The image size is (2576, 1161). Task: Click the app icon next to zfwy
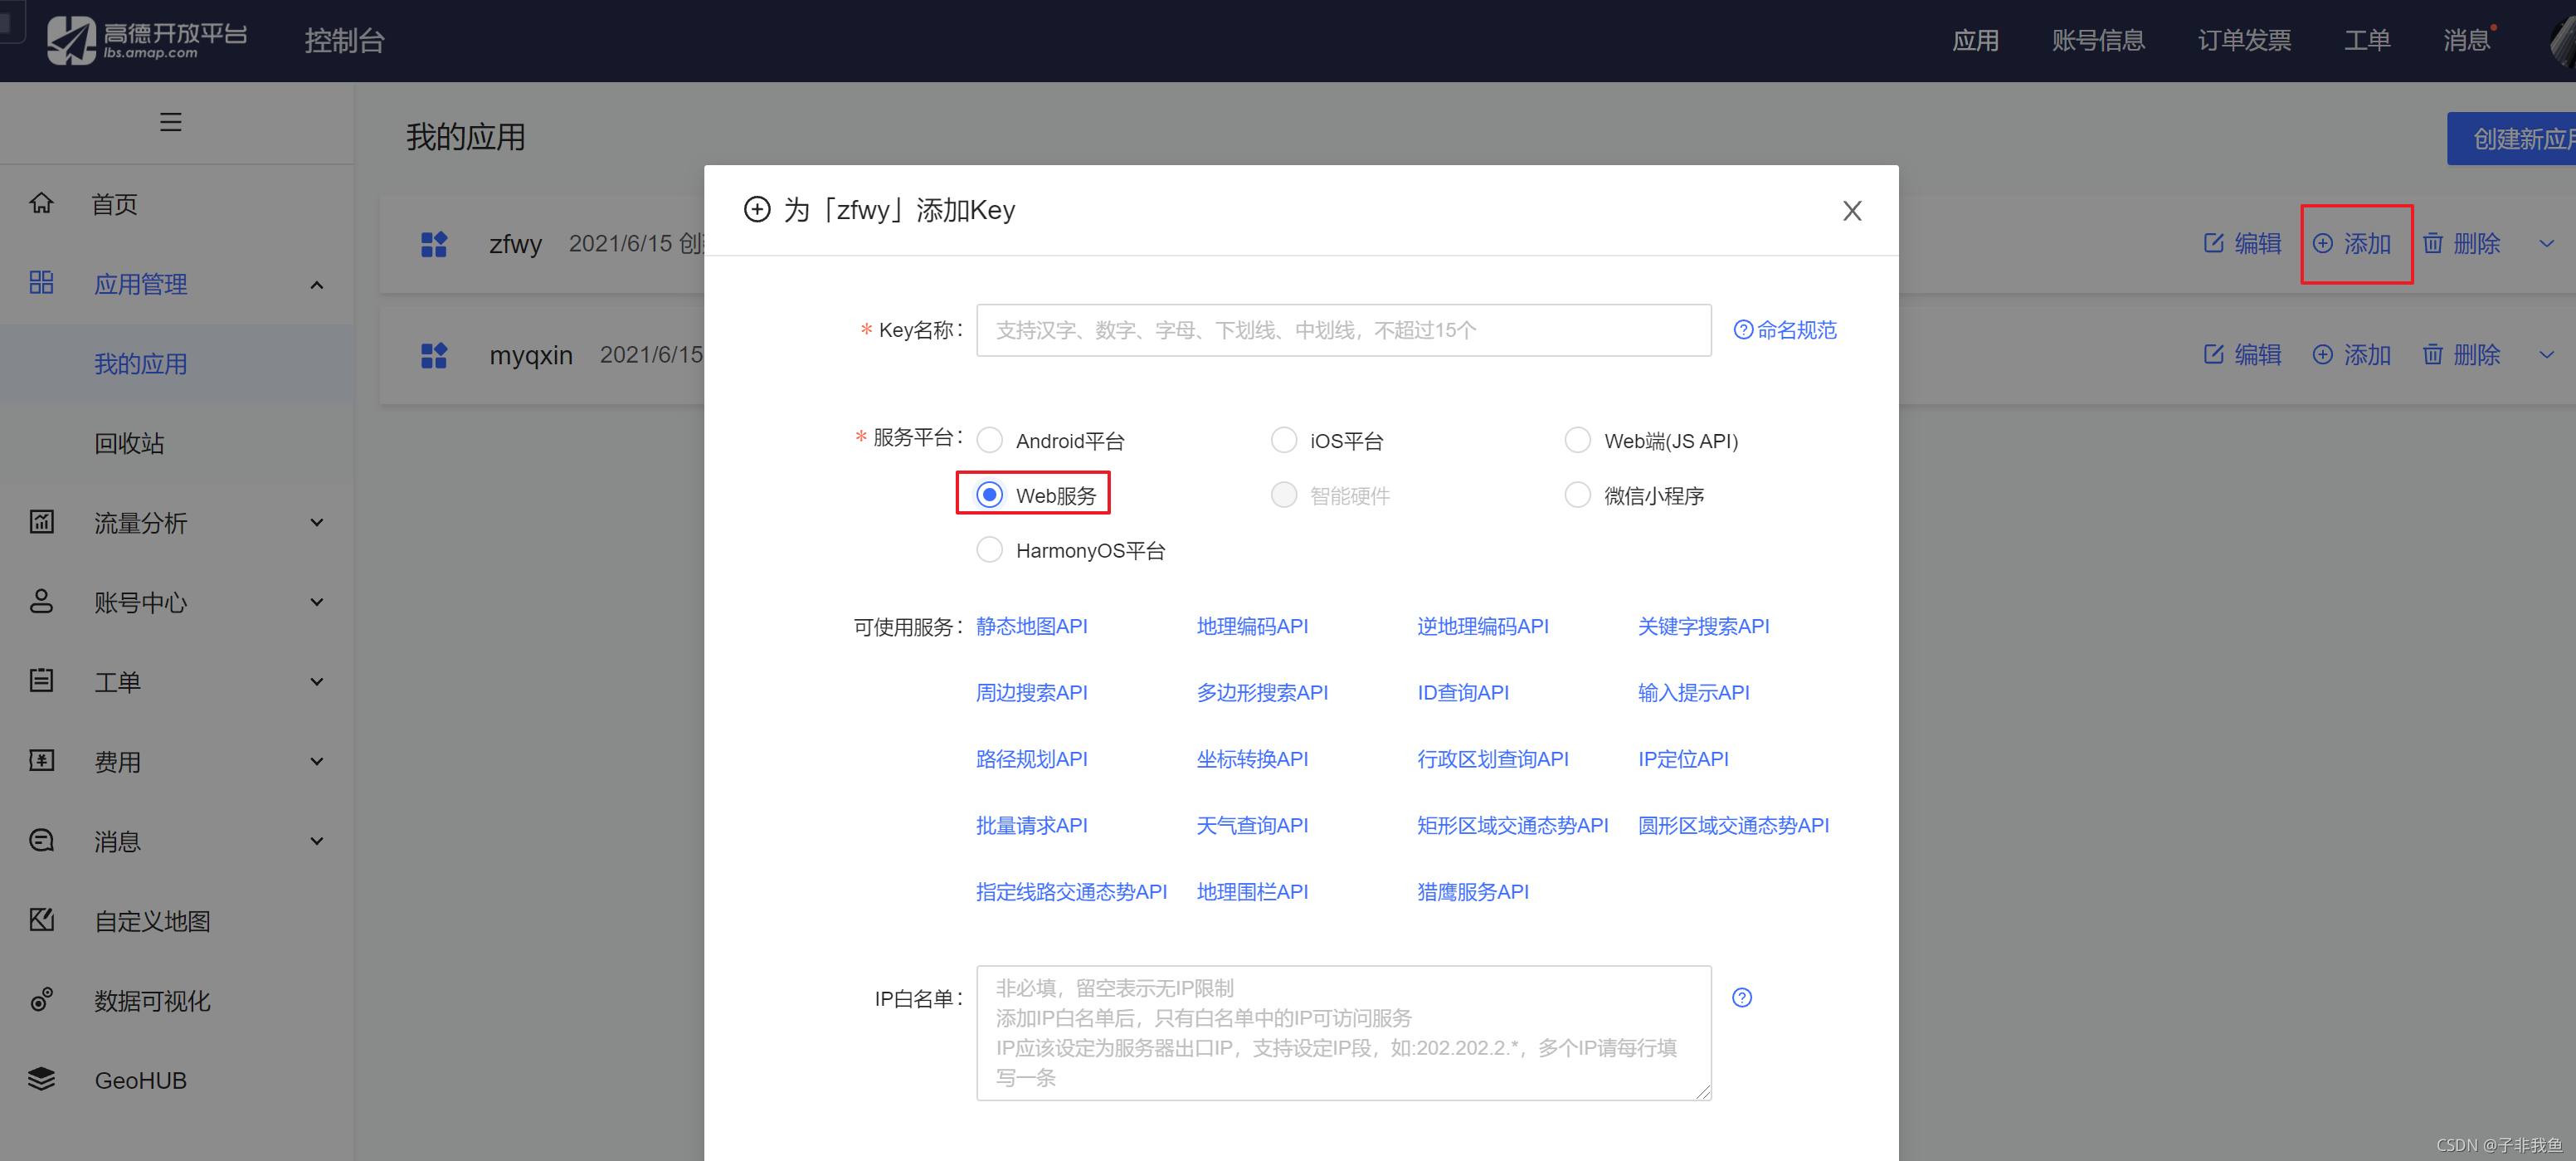pyautogui.click(x=434, y=244)
